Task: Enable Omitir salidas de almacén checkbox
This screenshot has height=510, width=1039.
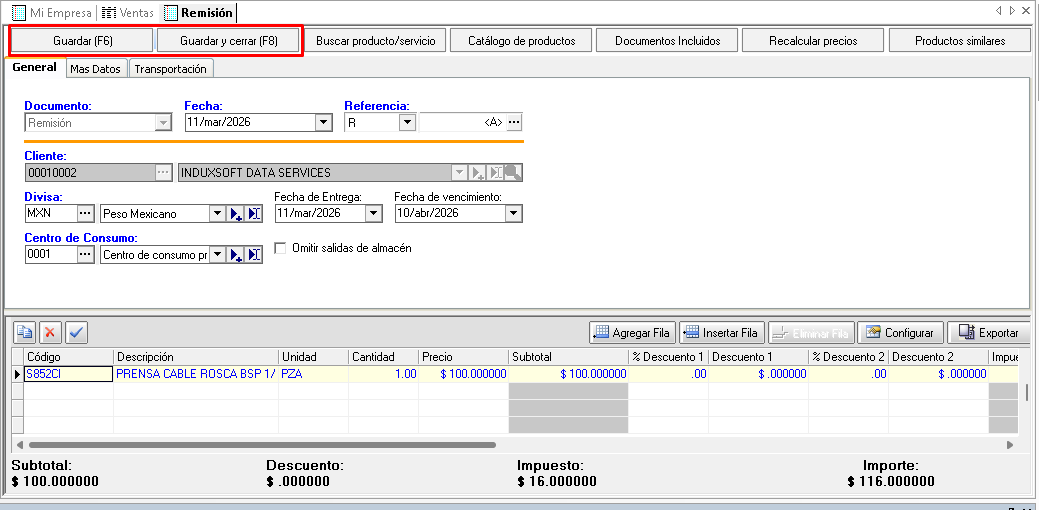Action: 280,248
